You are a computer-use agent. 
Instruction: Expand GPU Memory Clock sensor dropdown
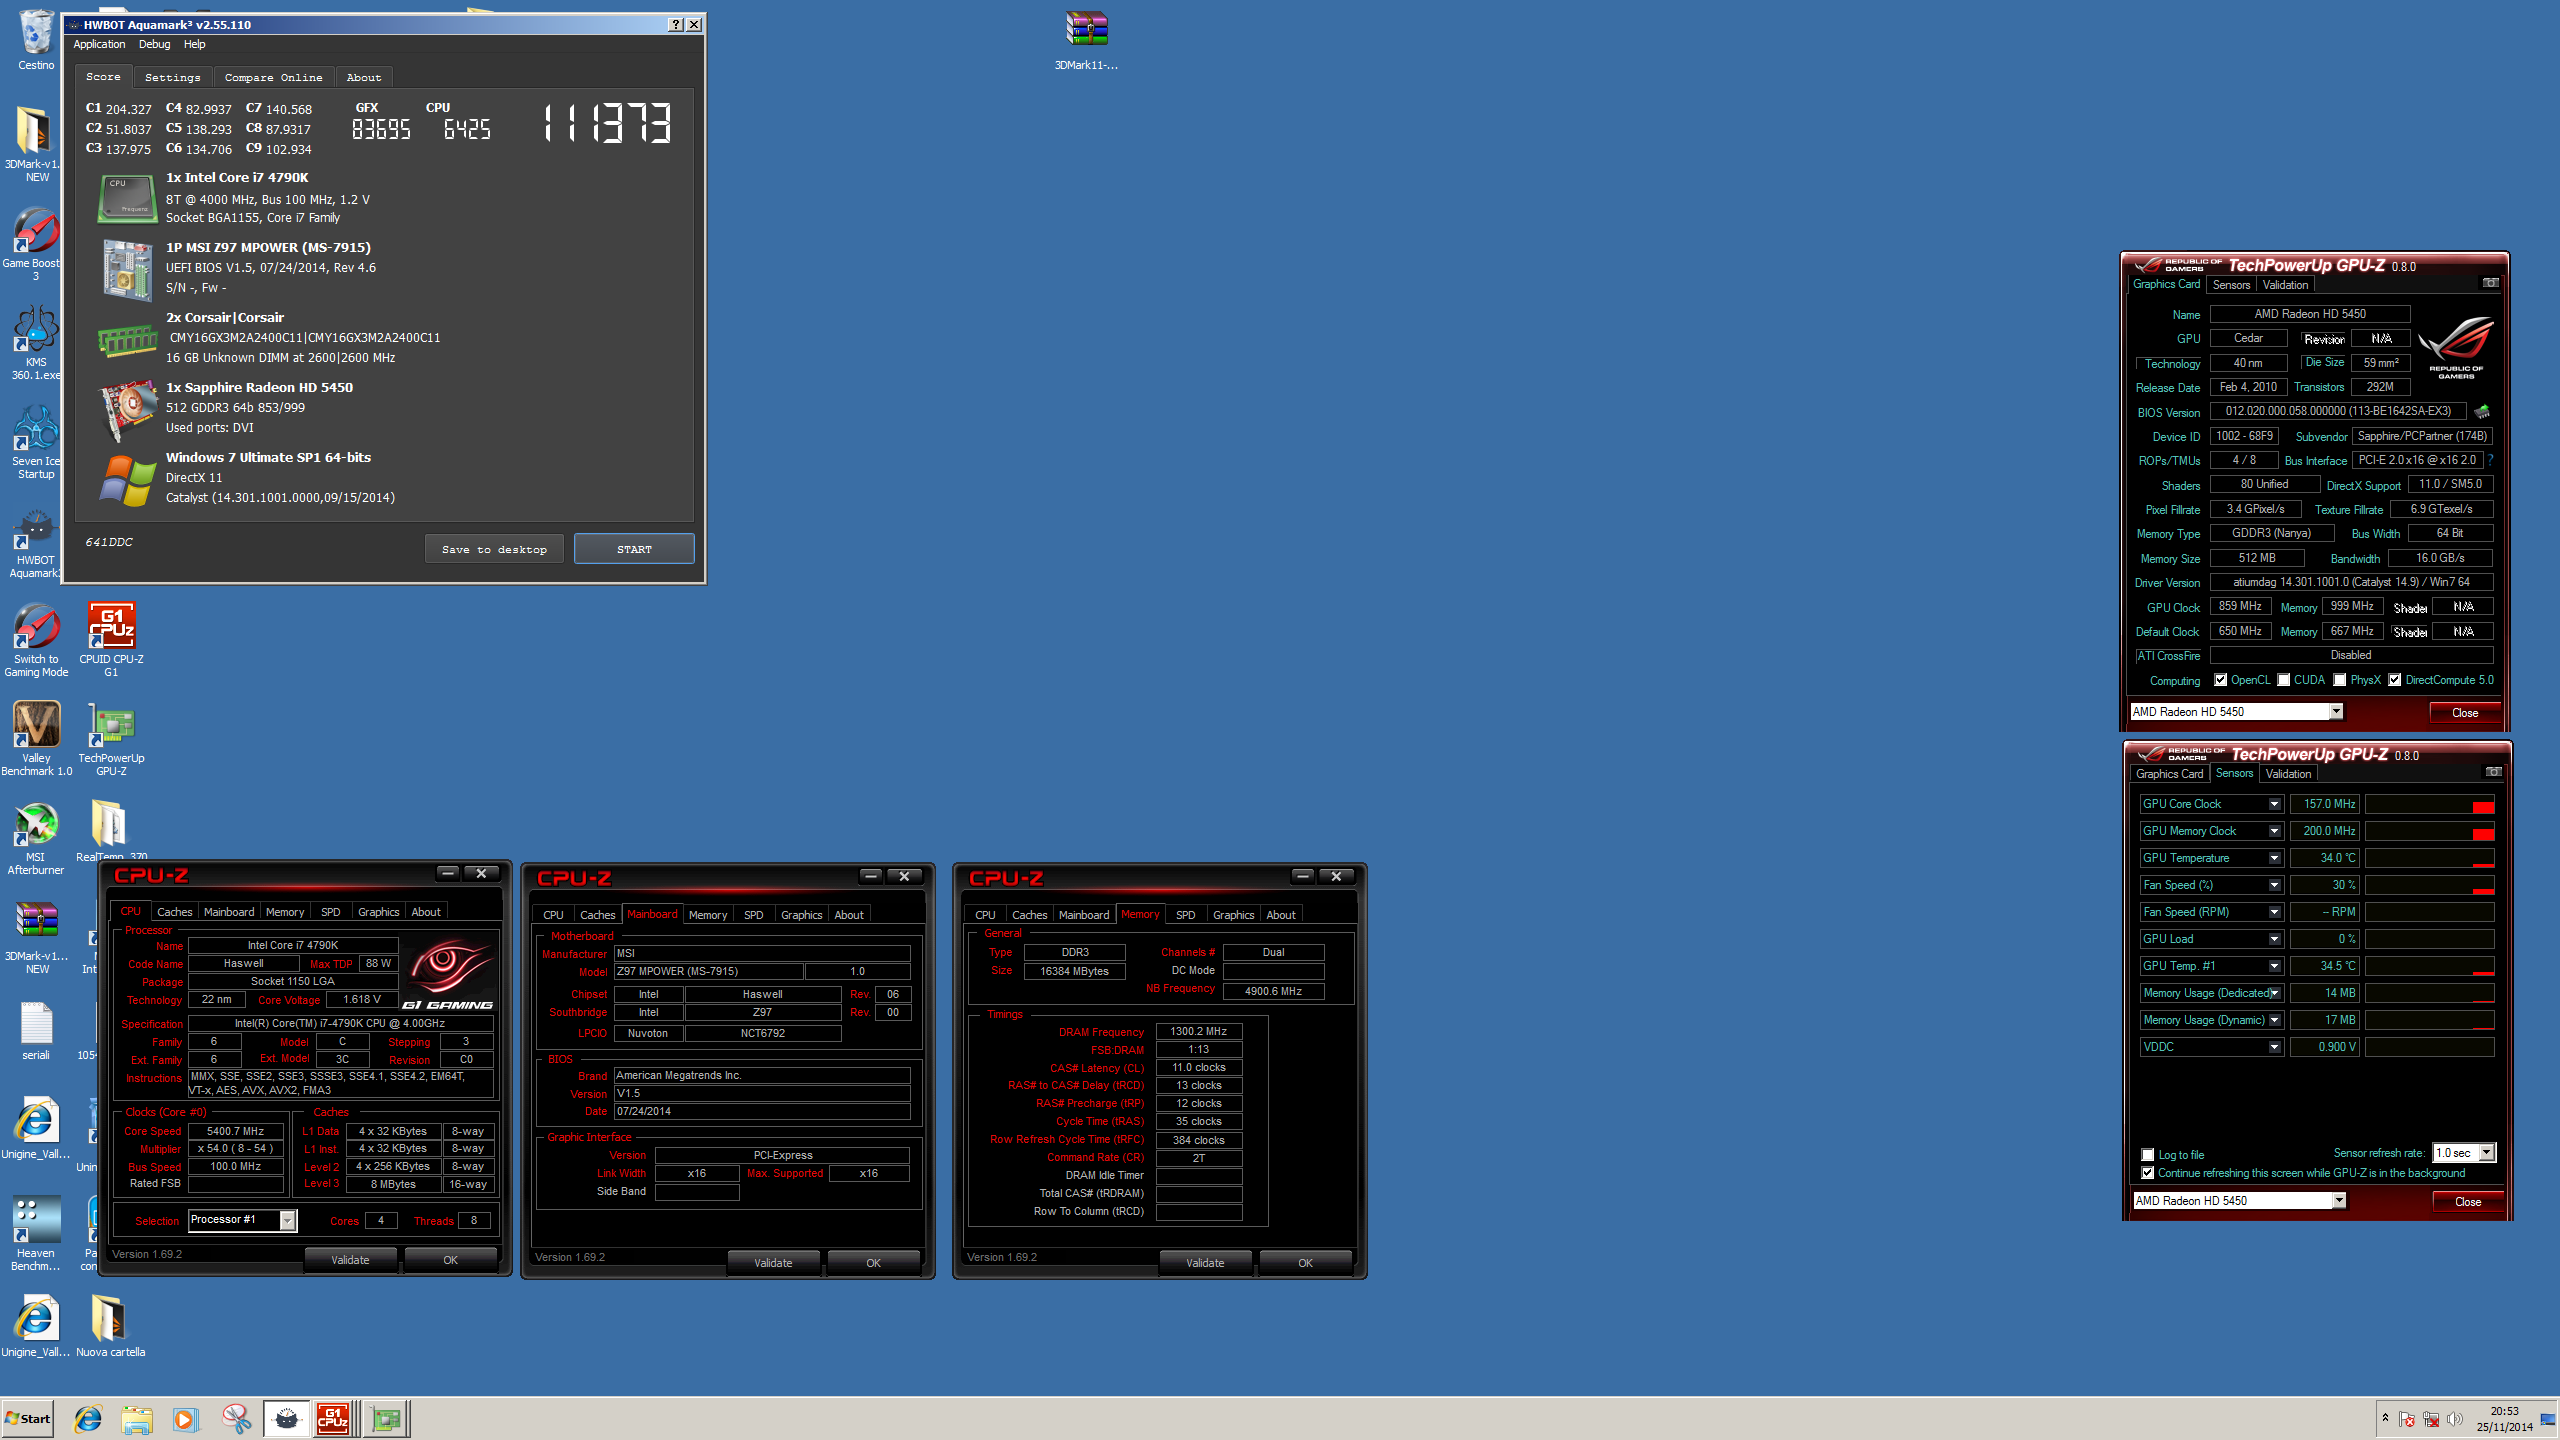click(2274, 831)
